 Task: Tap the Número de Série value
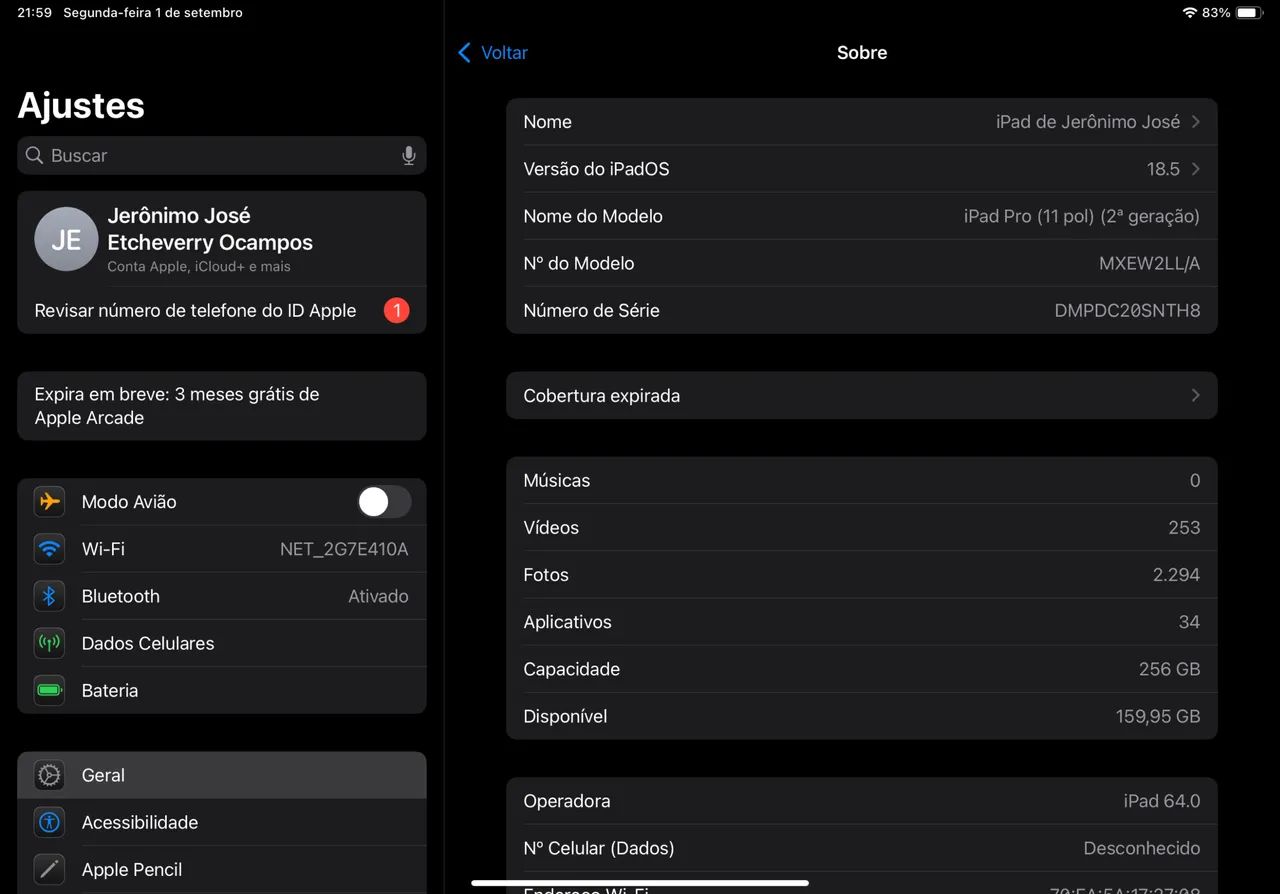click(x=1126, y=311)
